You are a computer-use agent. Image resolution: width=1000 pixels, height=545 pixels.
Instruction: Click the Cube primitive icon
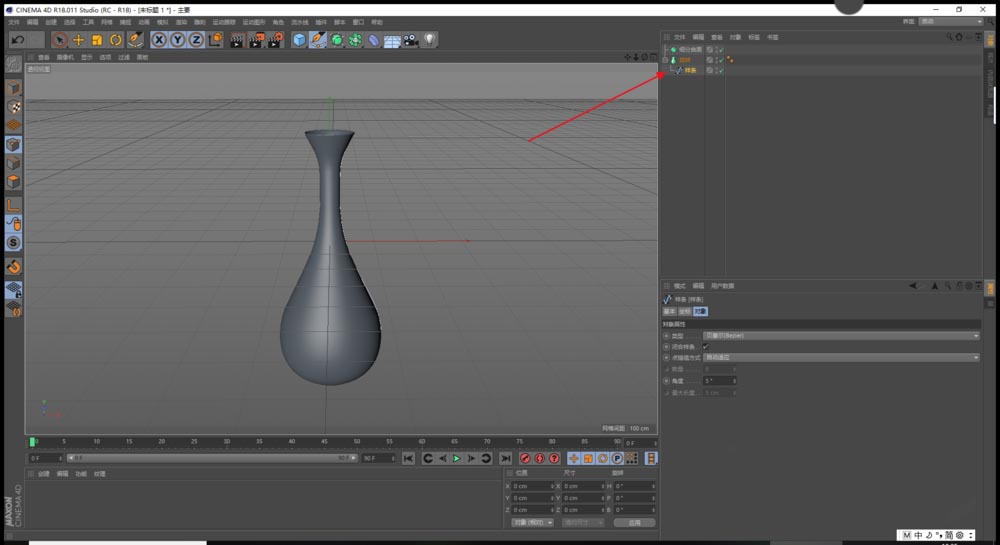tap(299, 40)
